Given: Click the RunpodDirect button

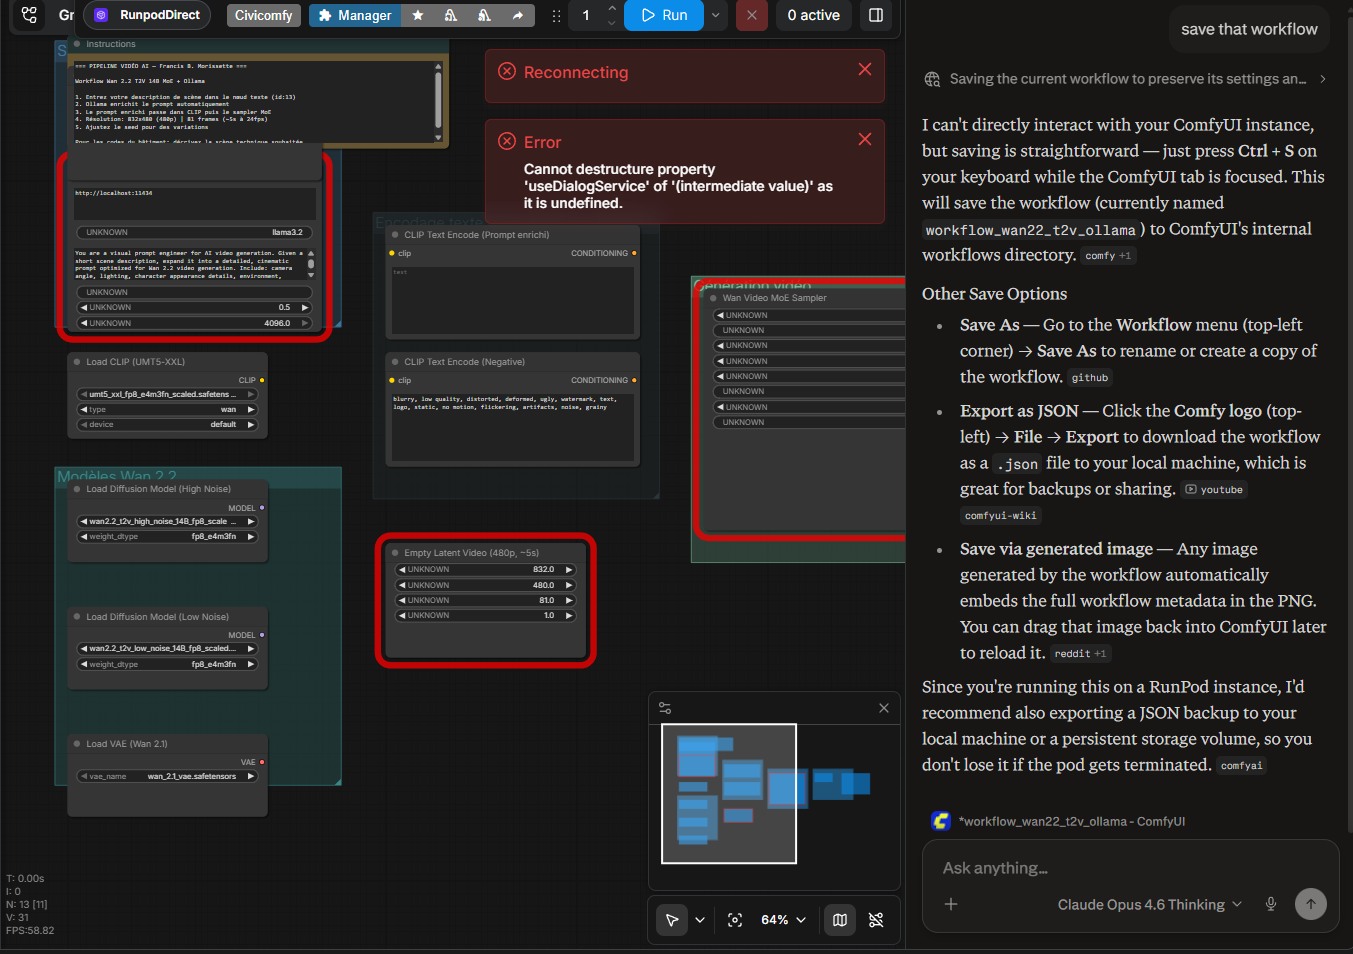Looking at the screenshot, I should [148, 15].
